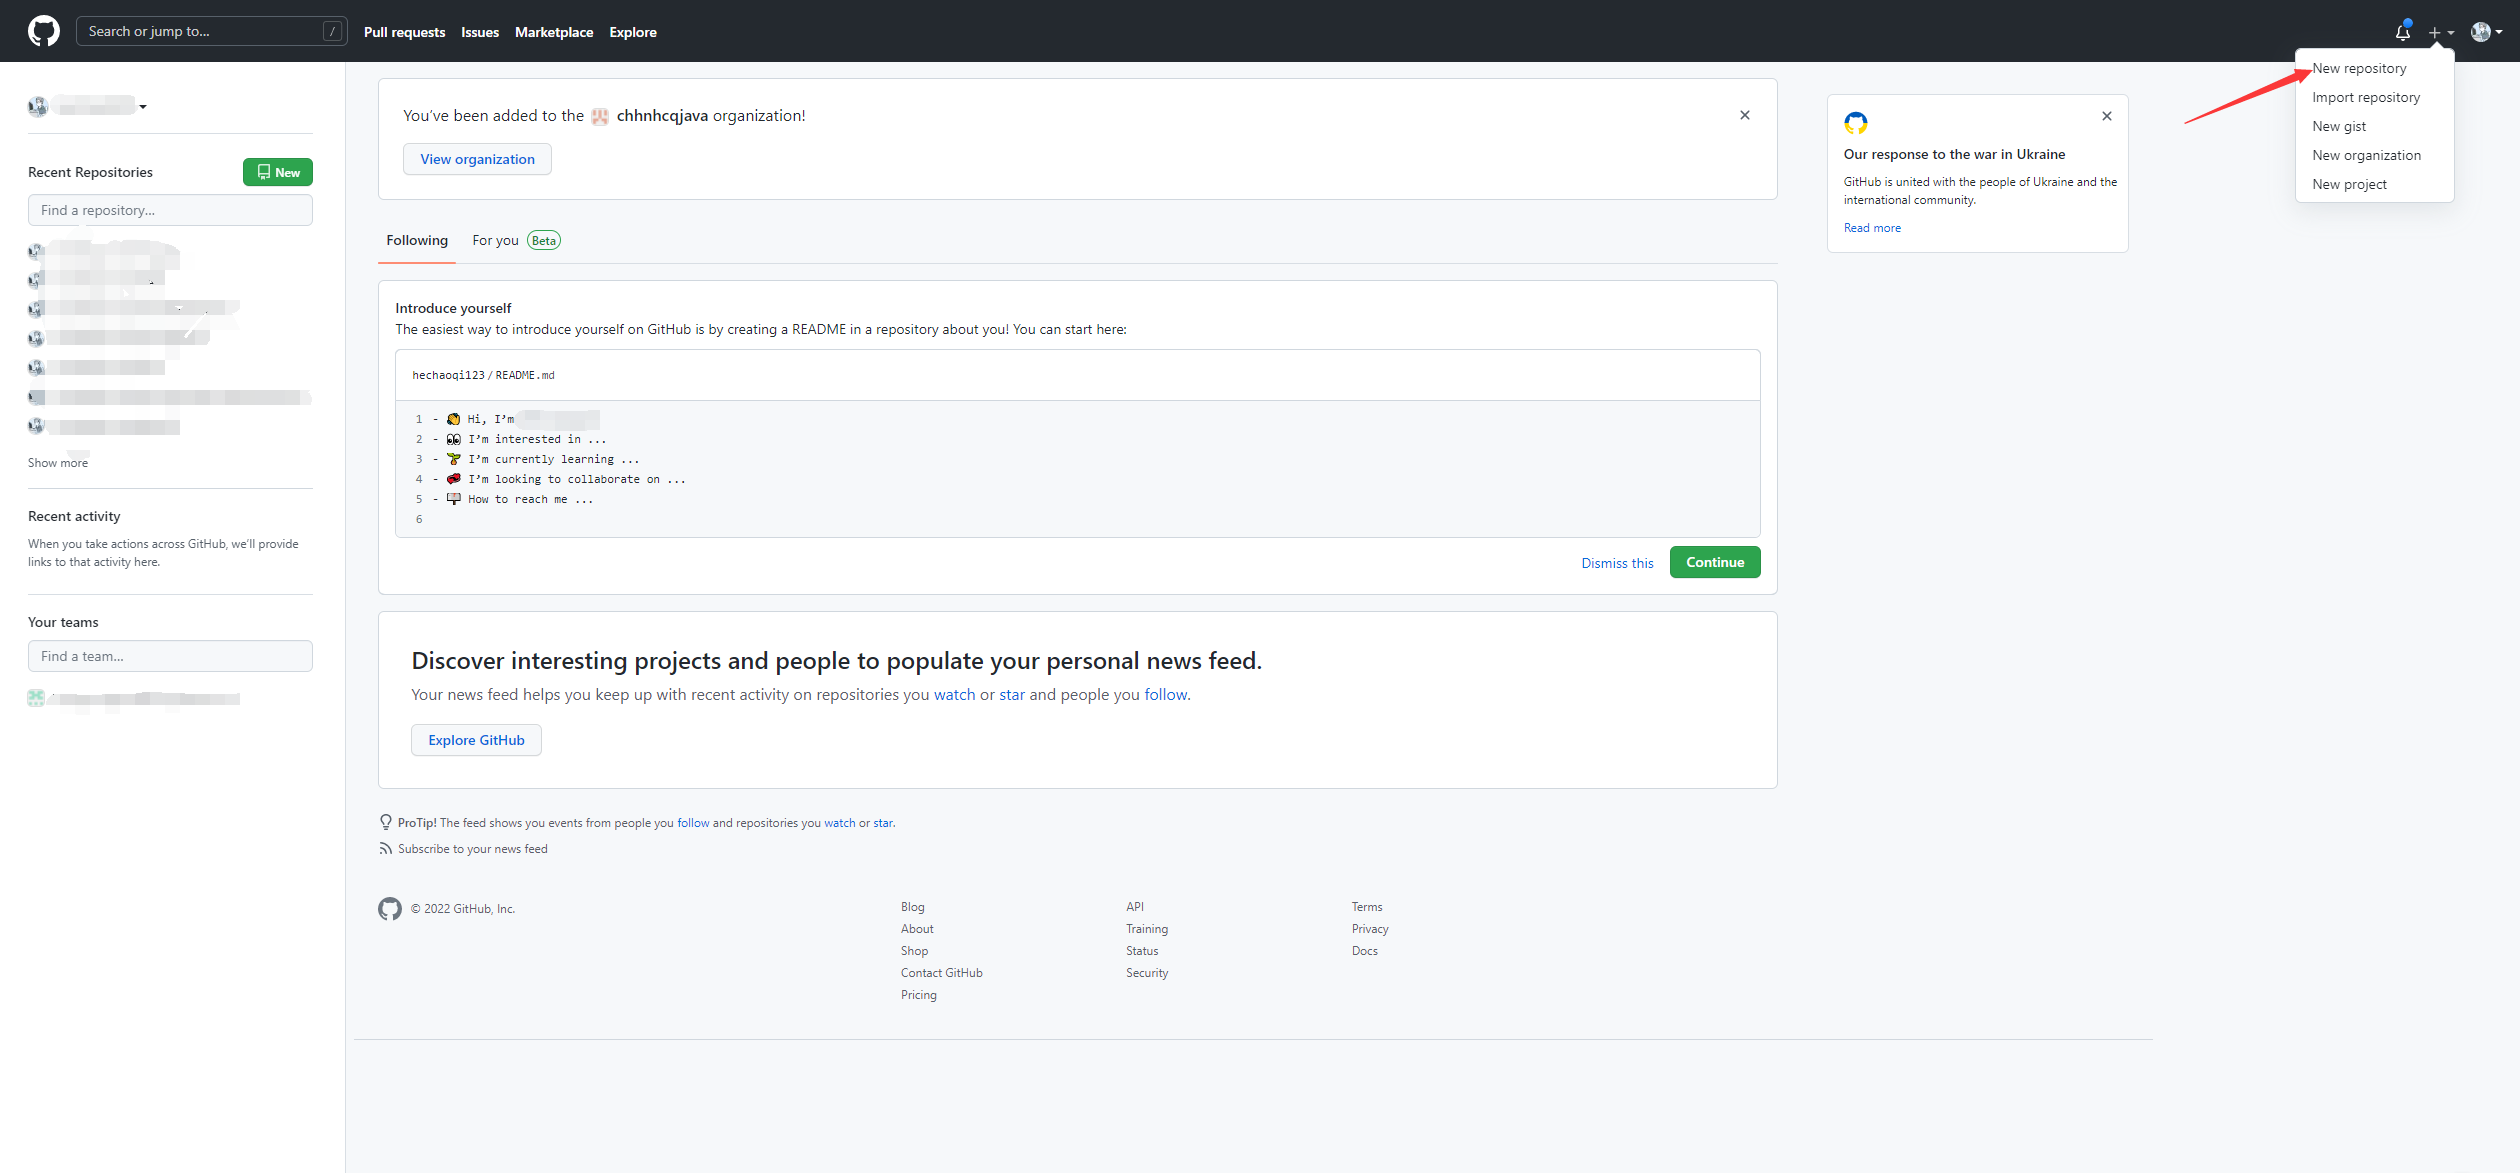Dismiss the organization invitation banner
The width and height of the screenshot is (2520, 1173).
pyautogui.click(x=1744, y=115)
